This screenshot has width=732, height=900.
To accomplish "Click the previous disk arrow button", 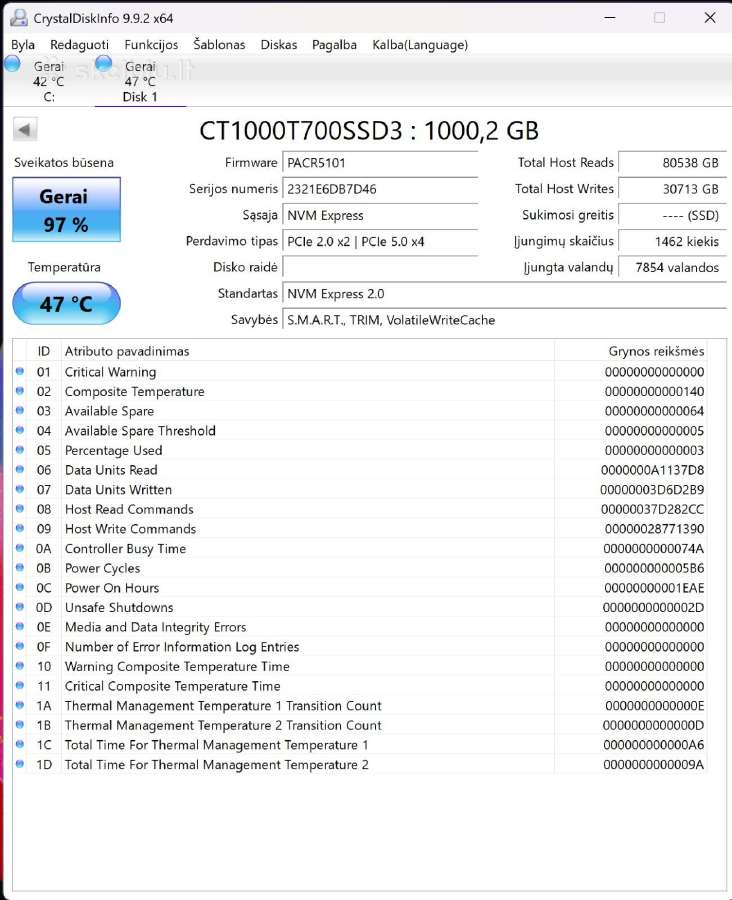I will pyautogui.click(x=25, y=129).
